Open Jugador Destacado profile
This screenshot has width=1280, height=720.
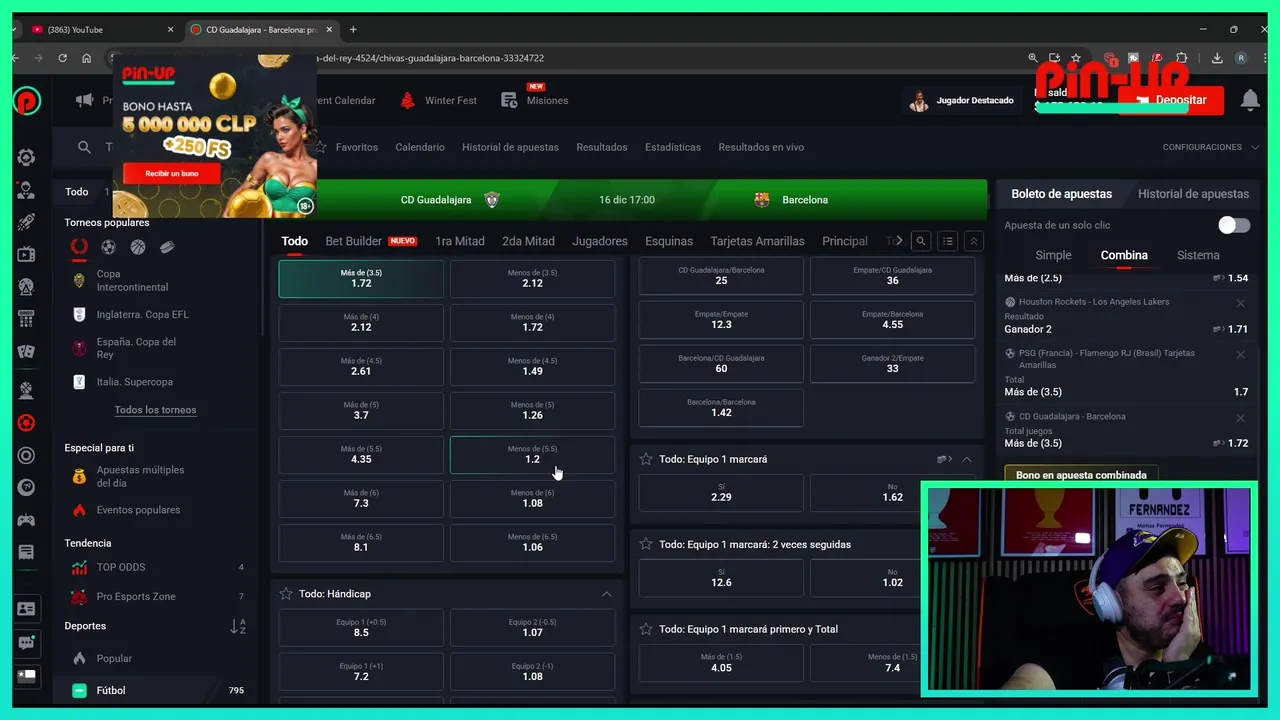[963, 100]
